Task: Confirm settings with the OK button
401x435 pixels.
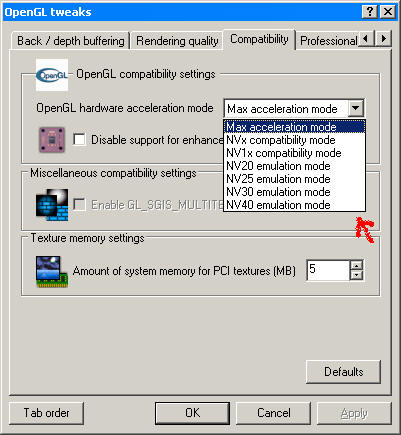Action: point(192,413)
